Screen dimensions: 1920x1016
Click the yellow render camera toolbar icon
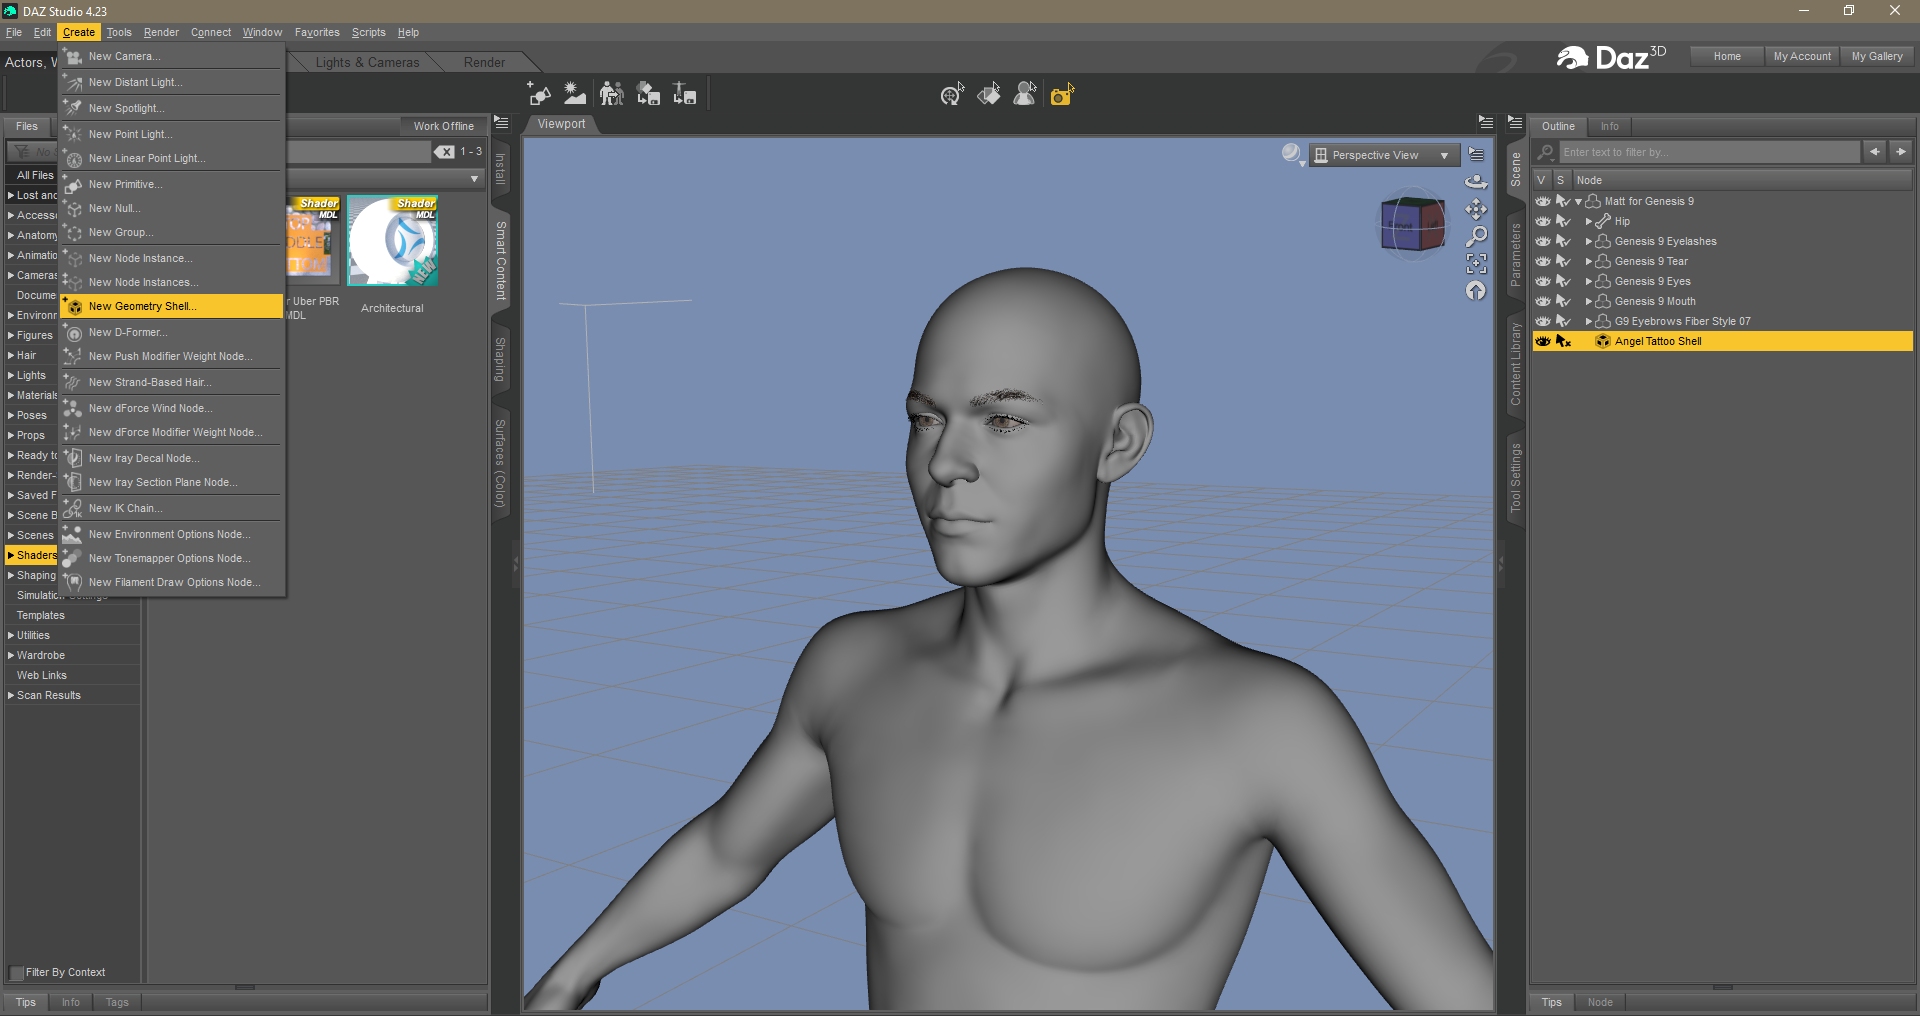point(1062,95)
